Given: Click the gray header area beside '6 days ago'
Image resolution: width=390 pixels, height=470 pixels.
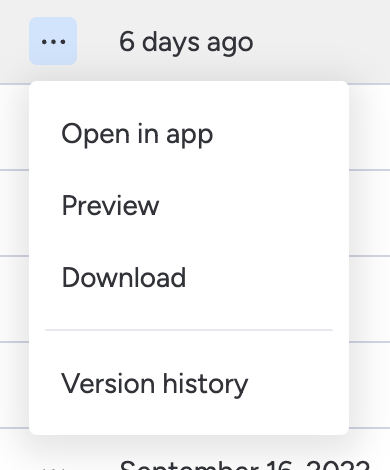Looking at the screenshot, I should 320,42.
